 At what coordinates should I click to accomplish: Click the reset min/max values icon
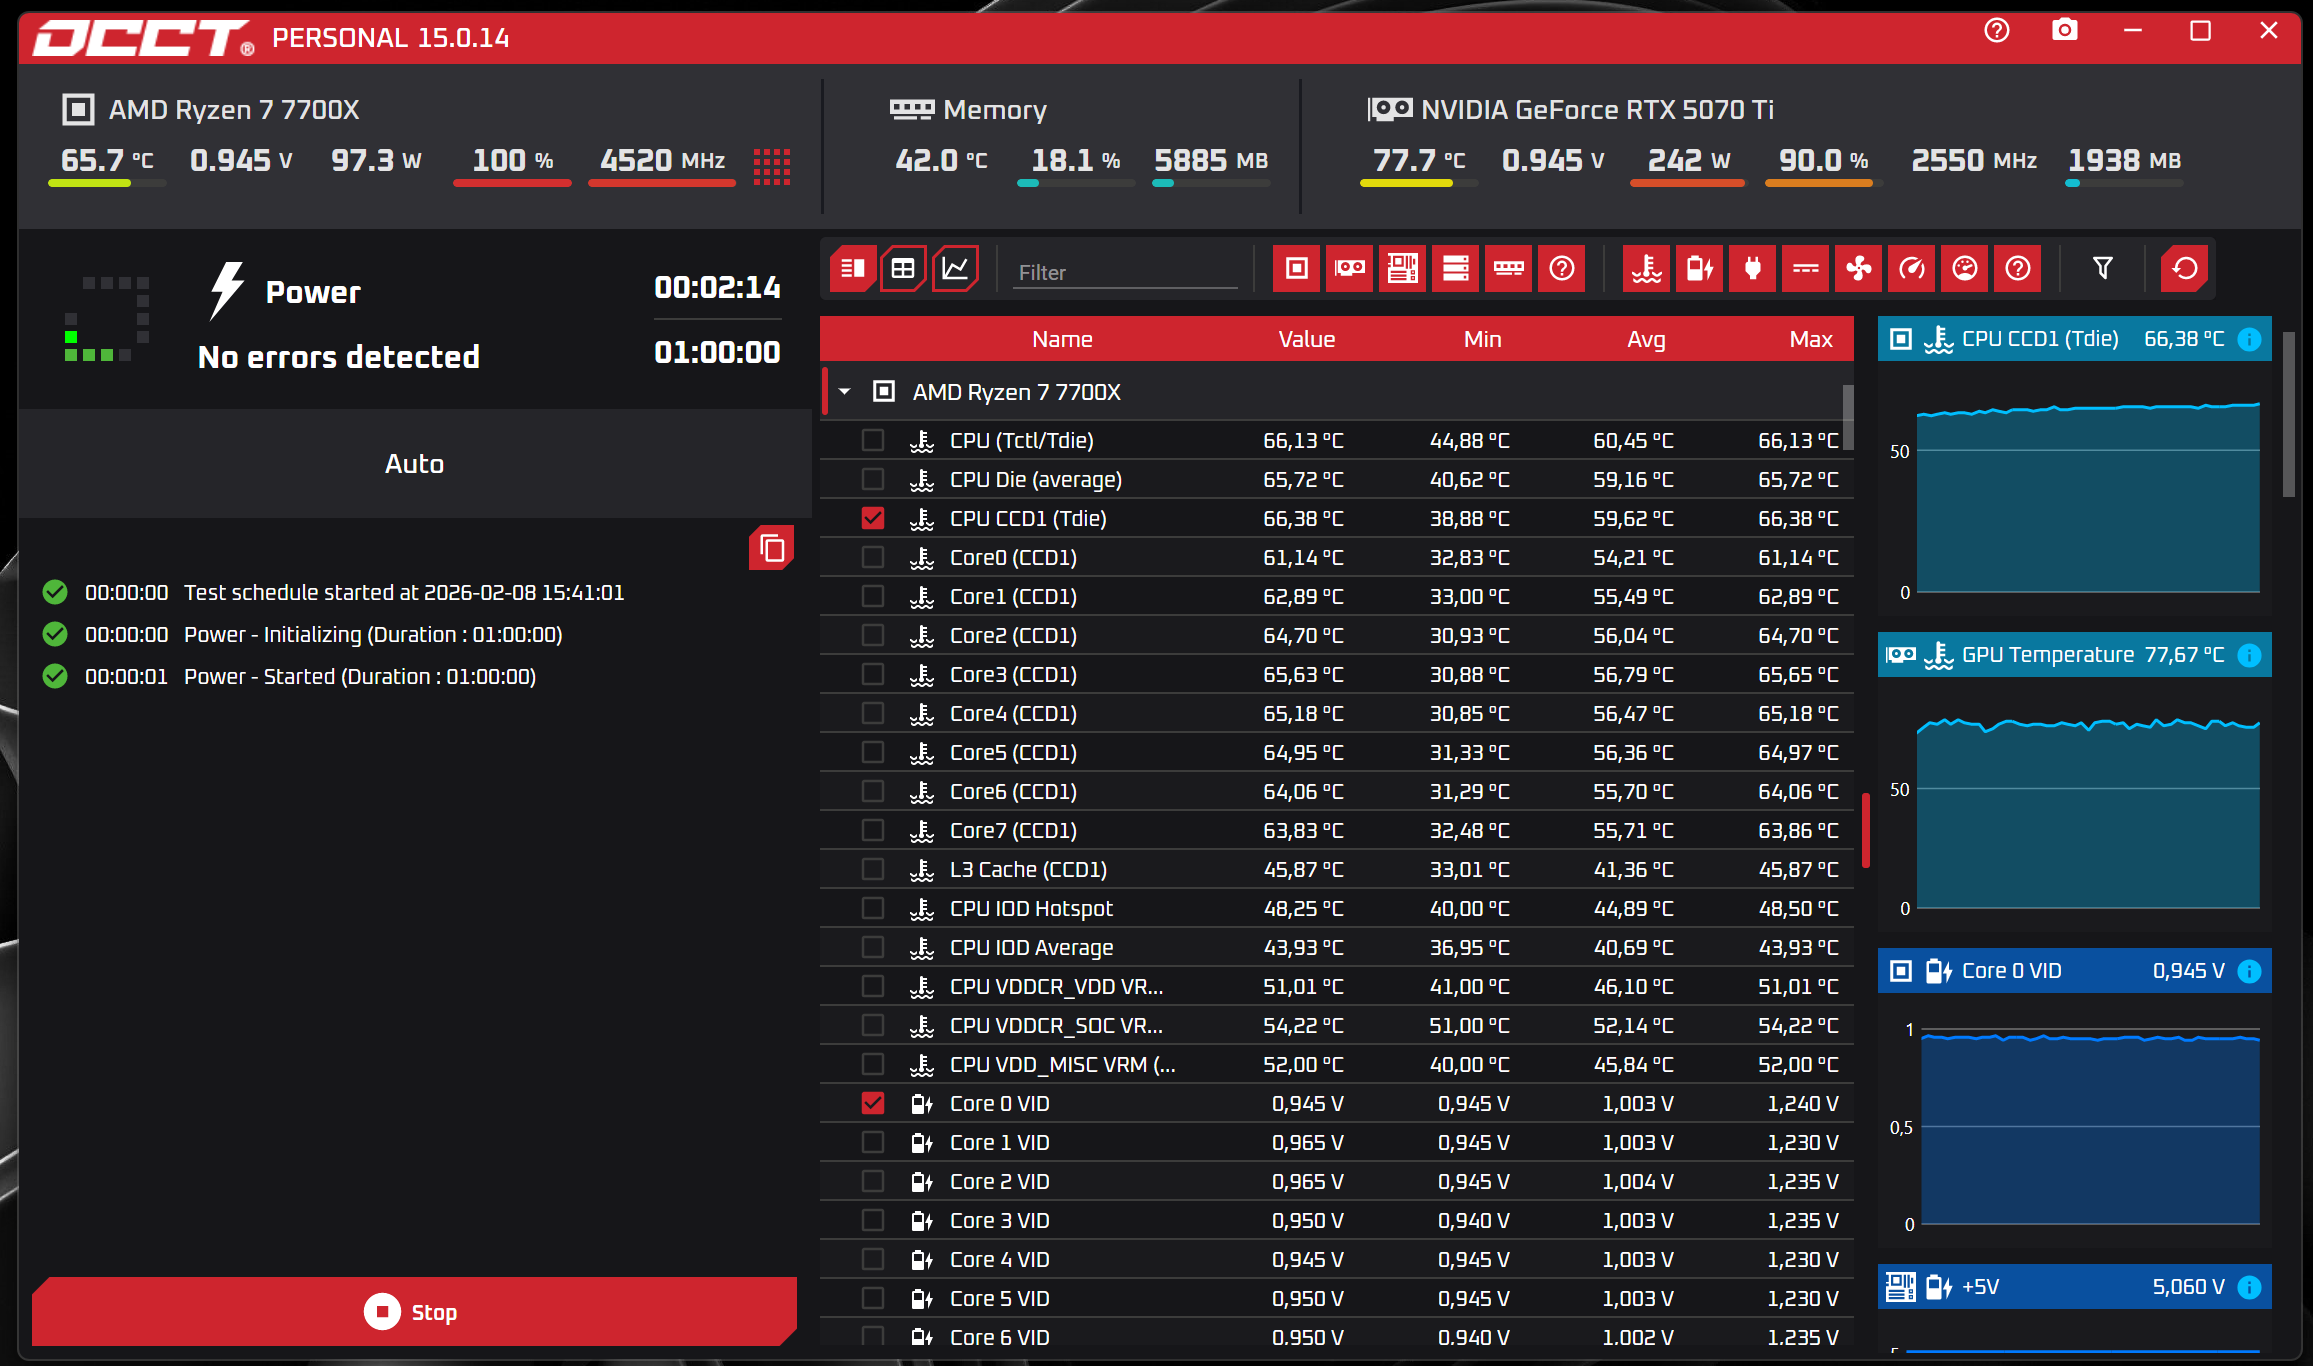2184,269
